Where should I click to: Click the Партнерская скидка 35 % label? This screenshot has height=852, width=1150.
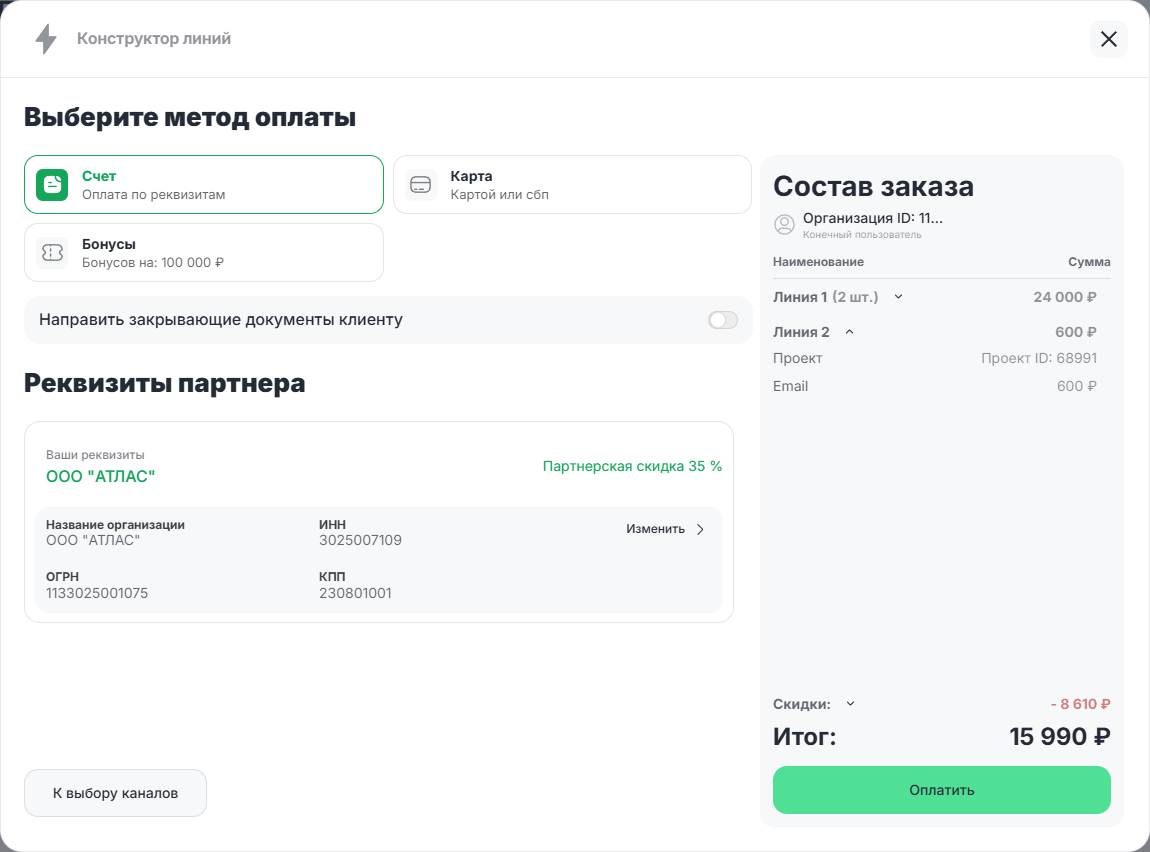[632, 466]
